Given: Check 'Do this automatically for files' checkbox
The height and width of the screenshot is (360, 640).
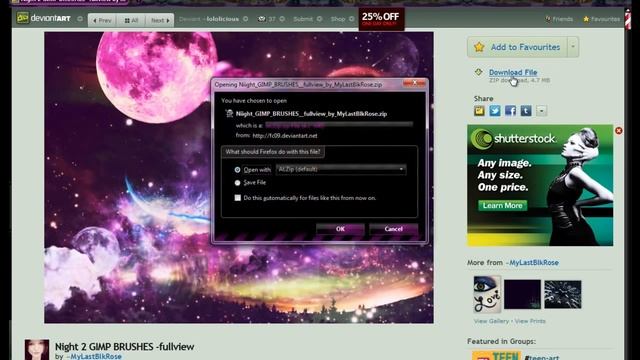Looking at the screenshot, I should click(238, 198).
